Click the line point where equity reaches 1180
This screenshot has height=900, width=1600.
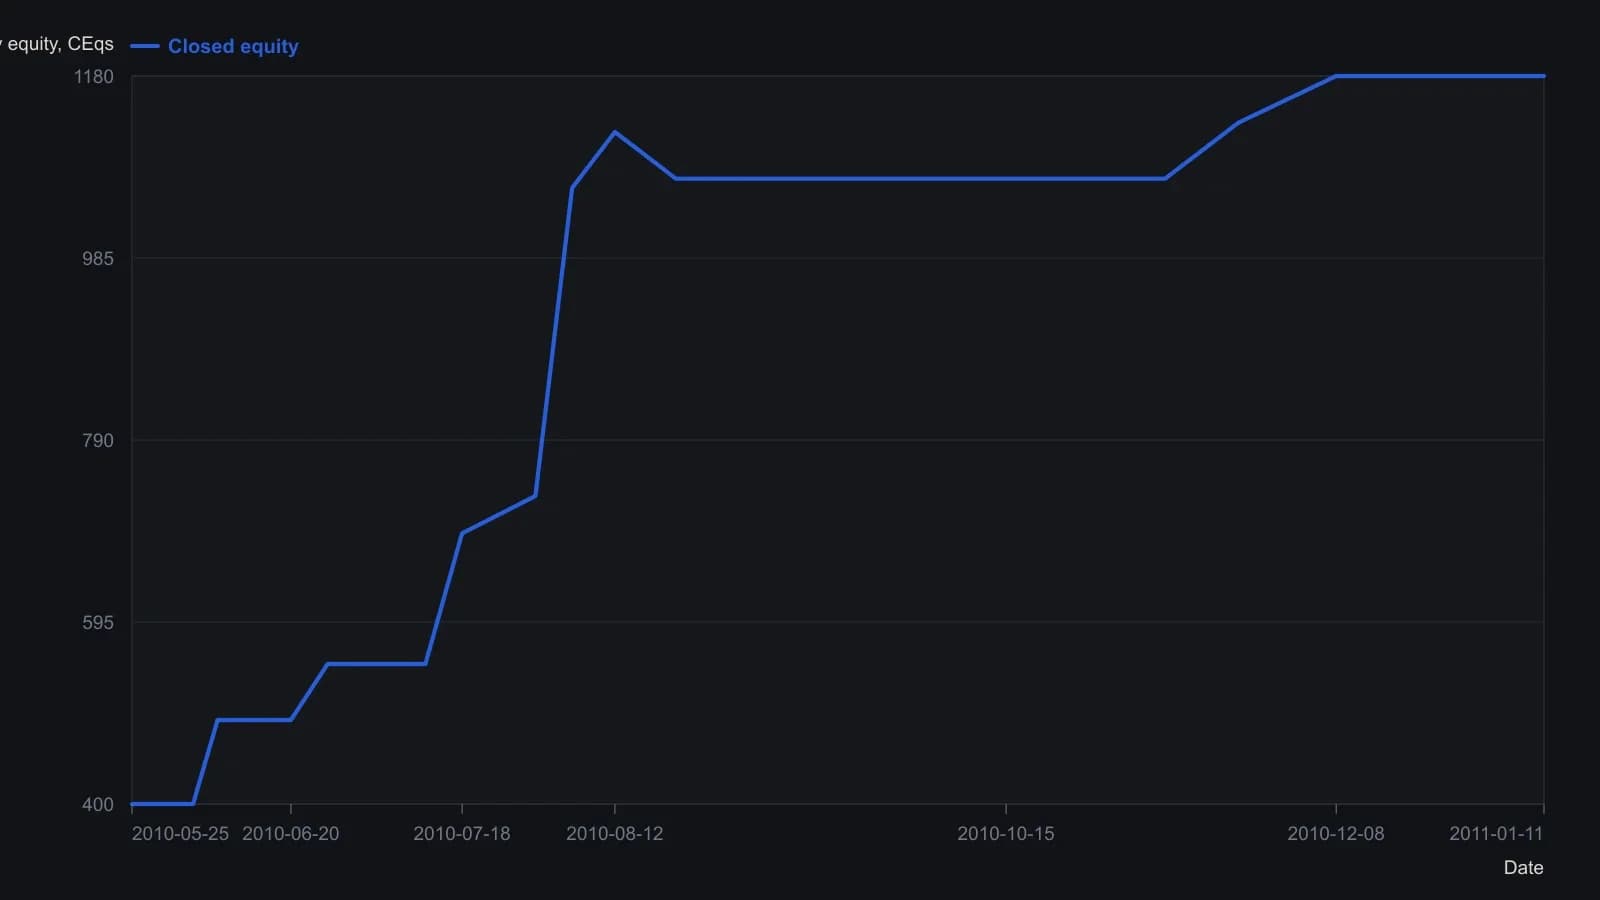click(1336, 76)
